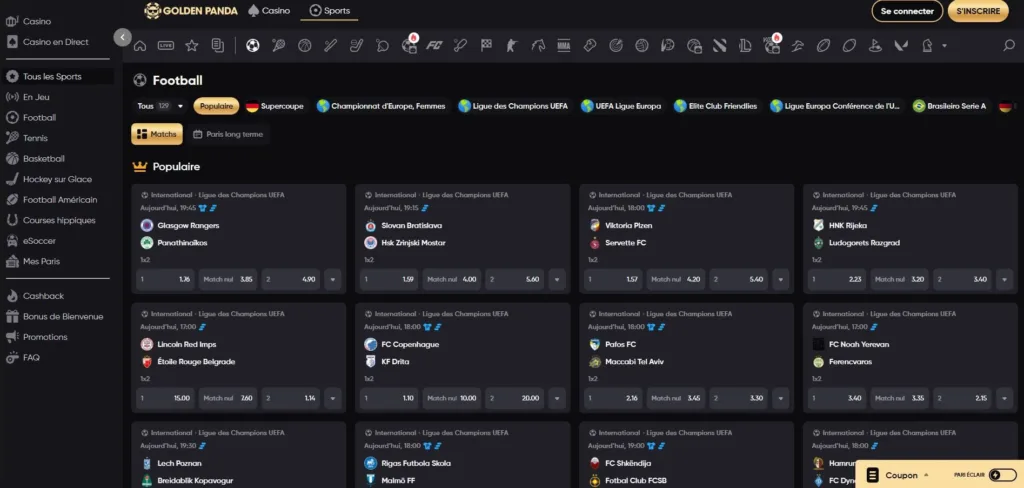Select the tennis racket icon
Screen dimensions: 1024x488
click(x=279, y=46)
